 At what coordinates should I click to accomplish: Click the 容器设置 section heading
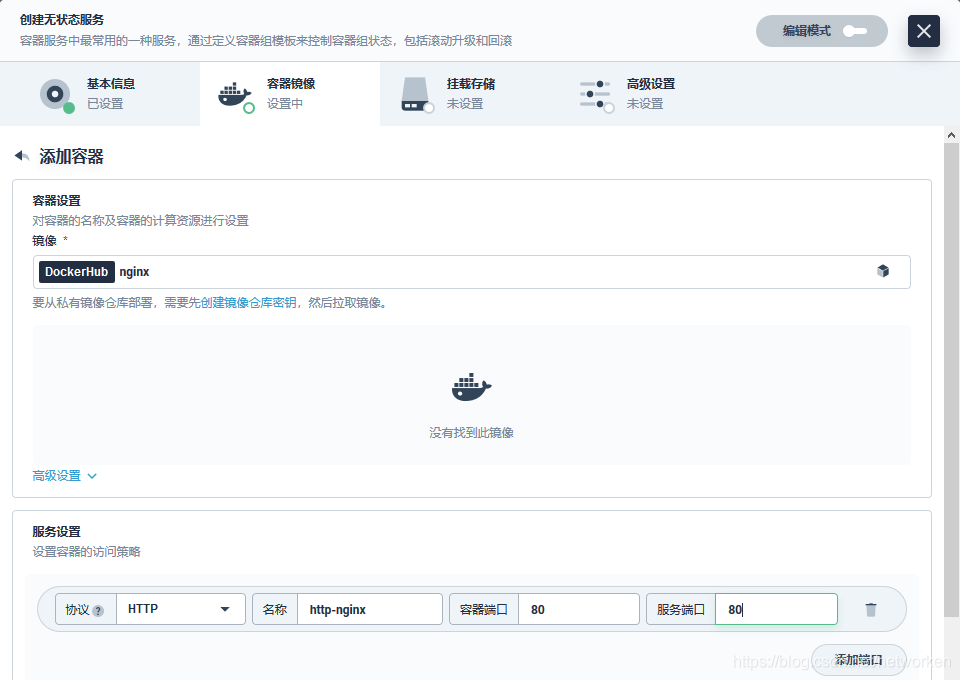pos(56,201)
